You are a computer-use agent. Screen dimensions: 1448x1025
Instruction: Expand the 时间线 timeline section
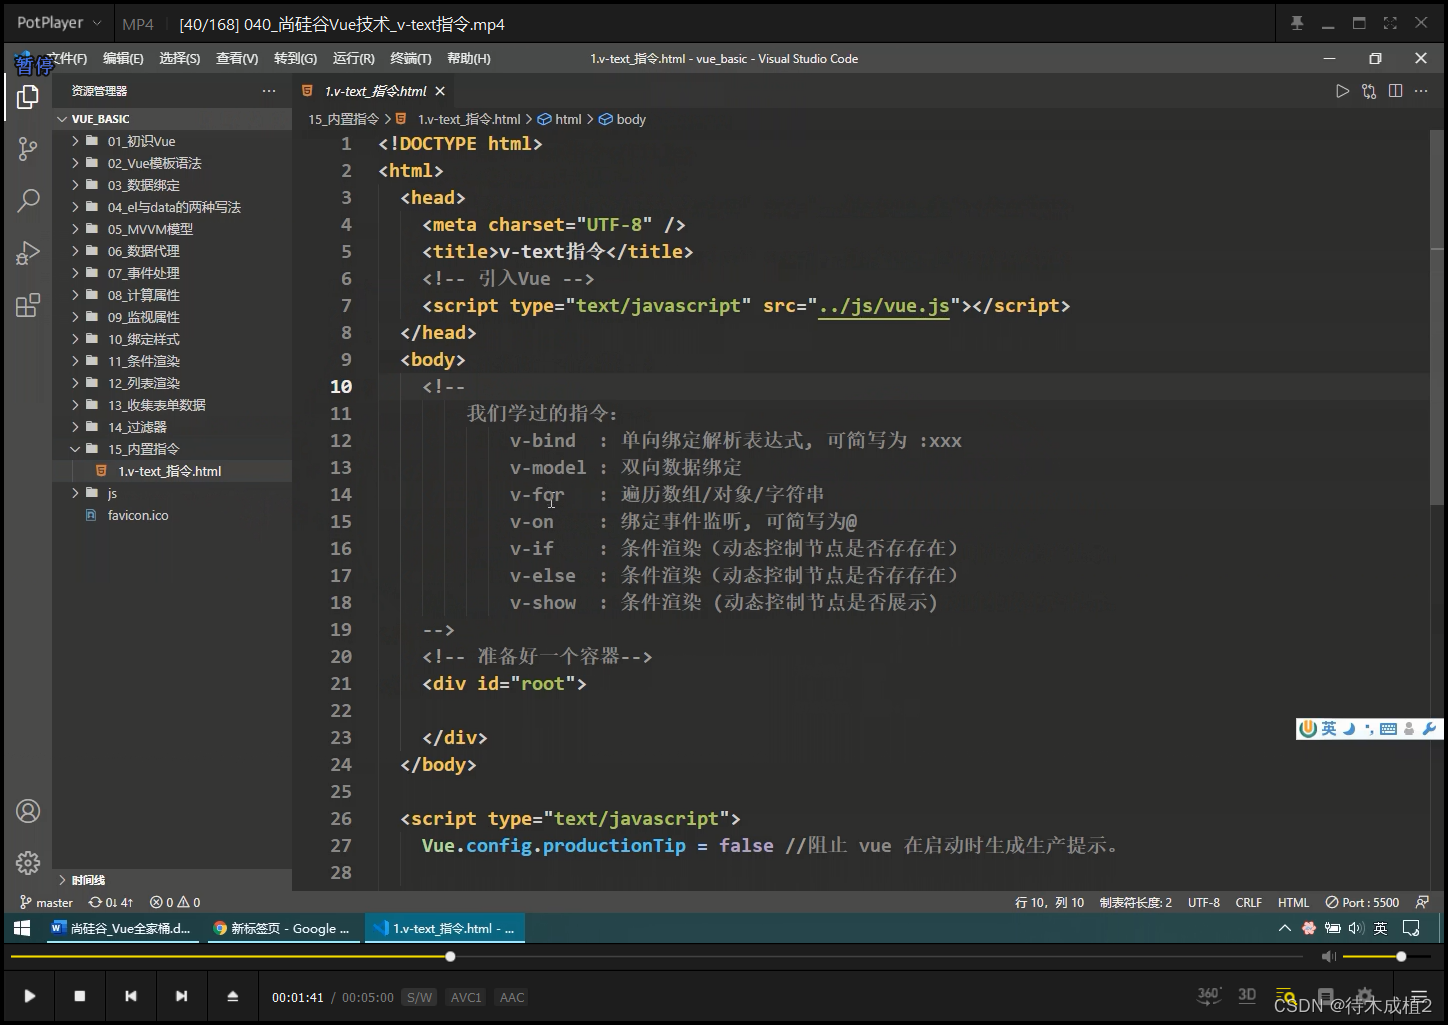coord(172,880)
